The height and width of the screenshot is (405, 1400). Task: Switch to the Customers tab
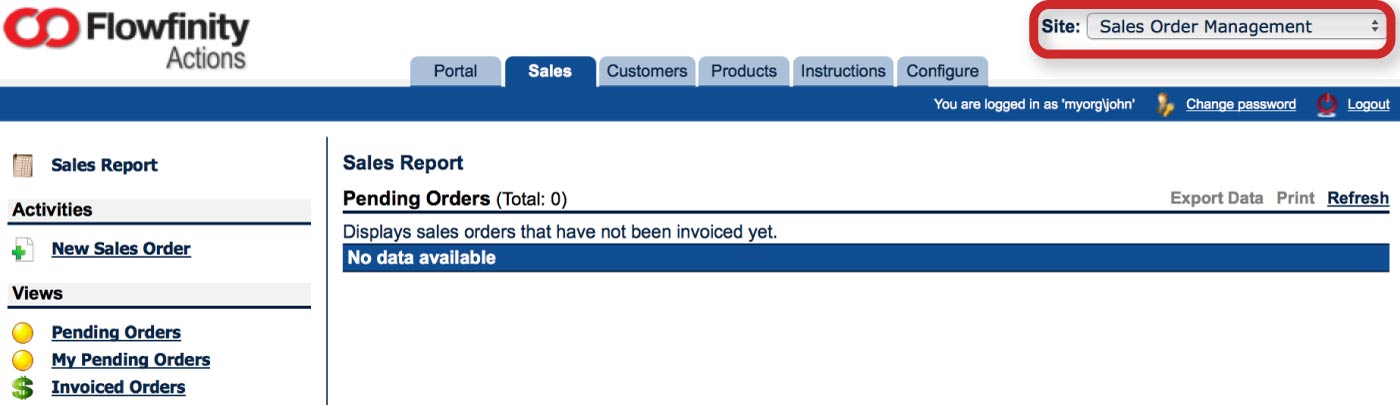647,71
